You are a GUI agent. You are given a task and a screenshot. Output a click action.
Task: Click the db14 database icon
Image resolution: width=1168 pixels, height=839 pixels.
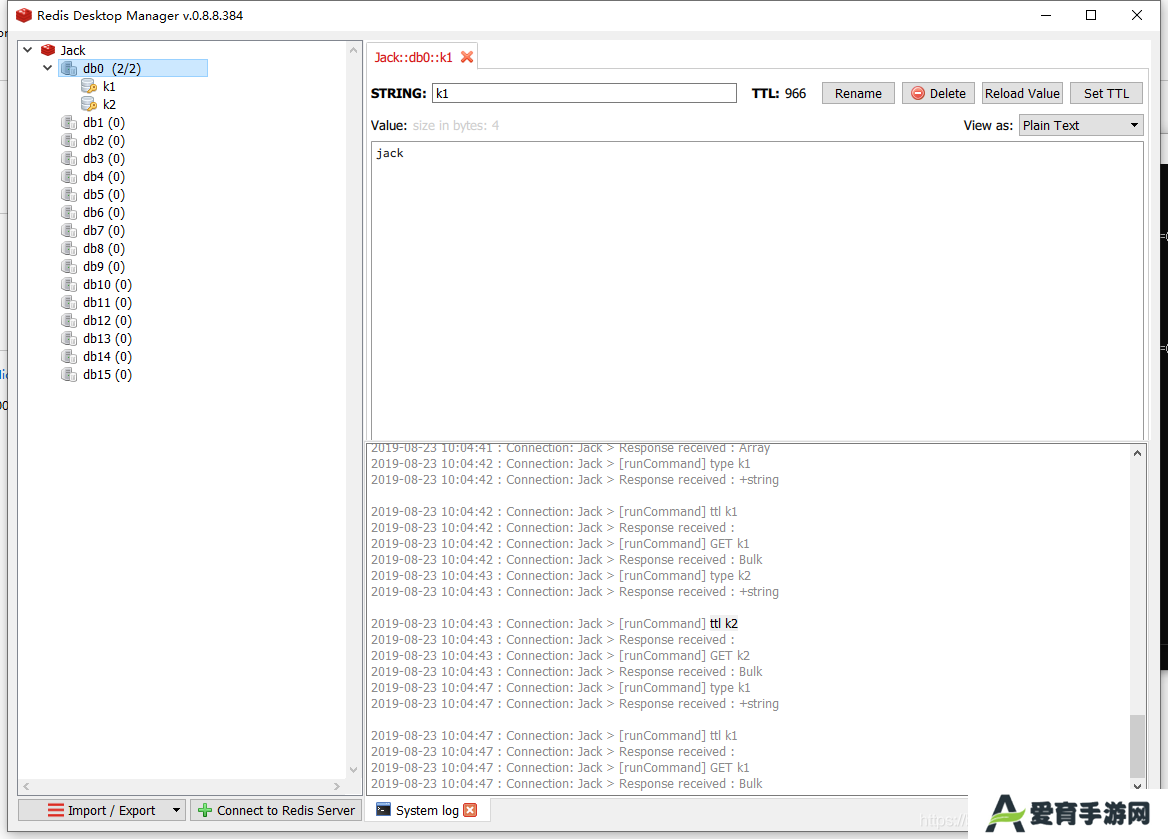point(69,356)
